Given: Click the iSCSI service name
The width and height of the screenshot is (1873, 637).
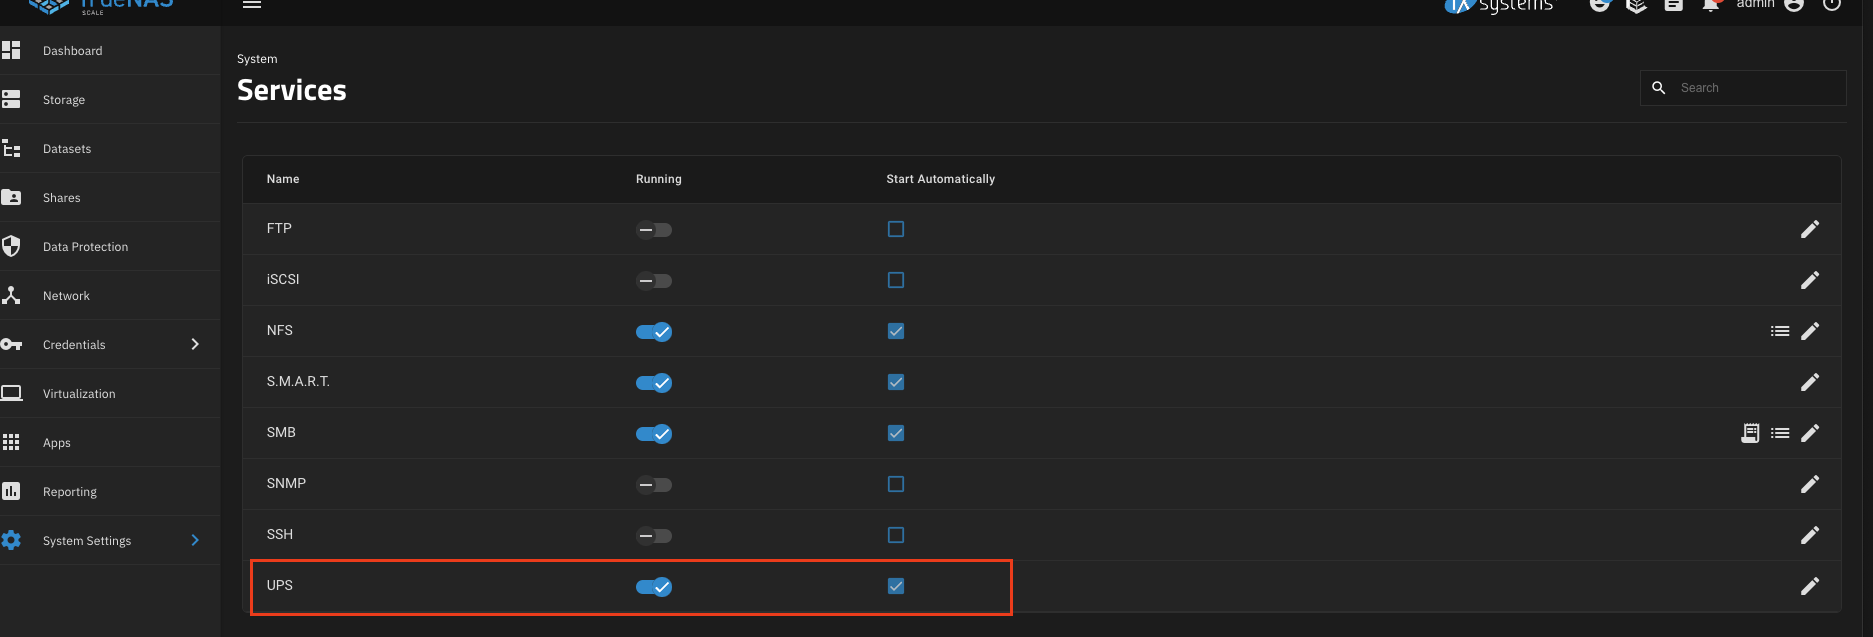Looking at the screenshot, I should [x=283, y=279].
